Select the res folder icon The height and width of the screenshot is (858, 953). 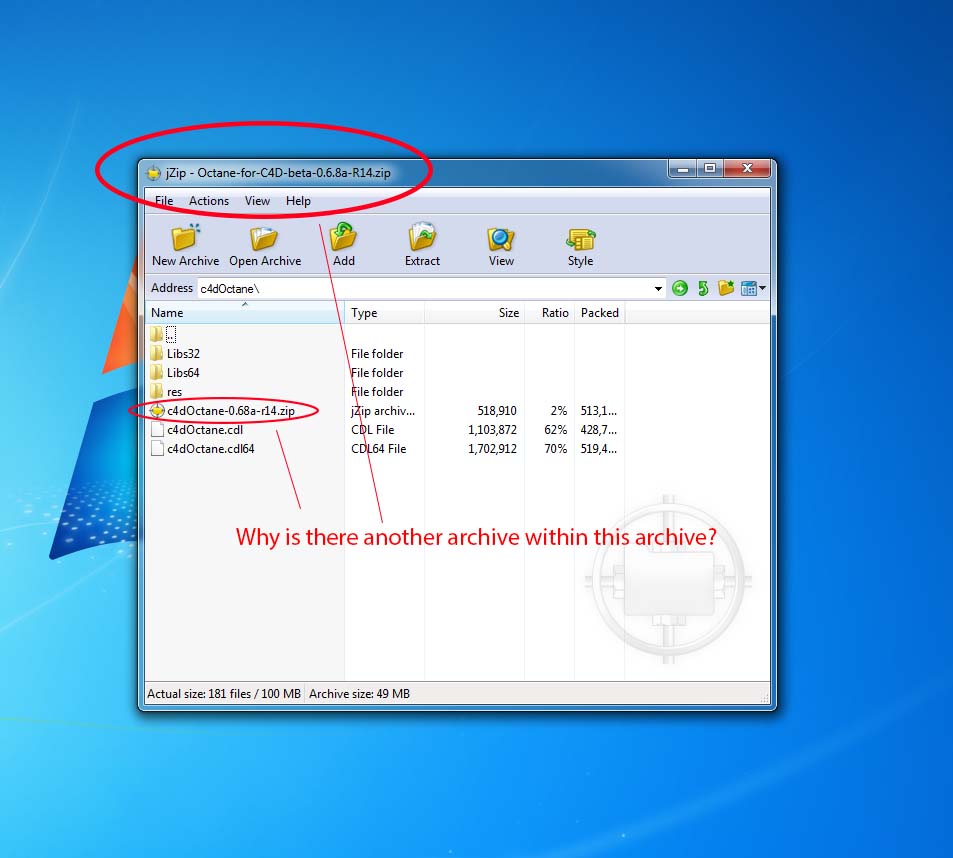157,391
